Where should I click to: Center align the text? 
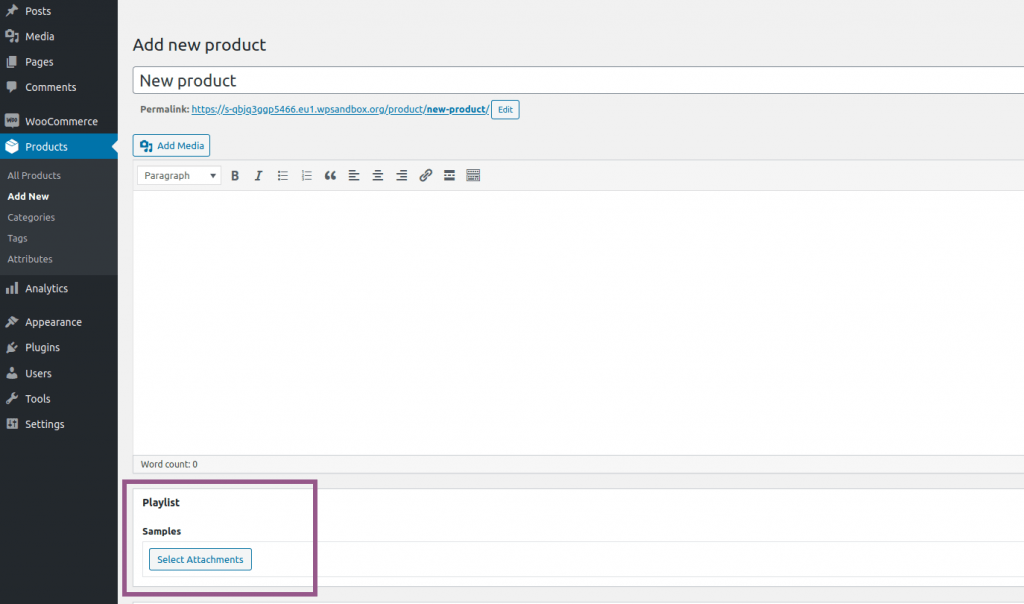[x=378, y=176]
